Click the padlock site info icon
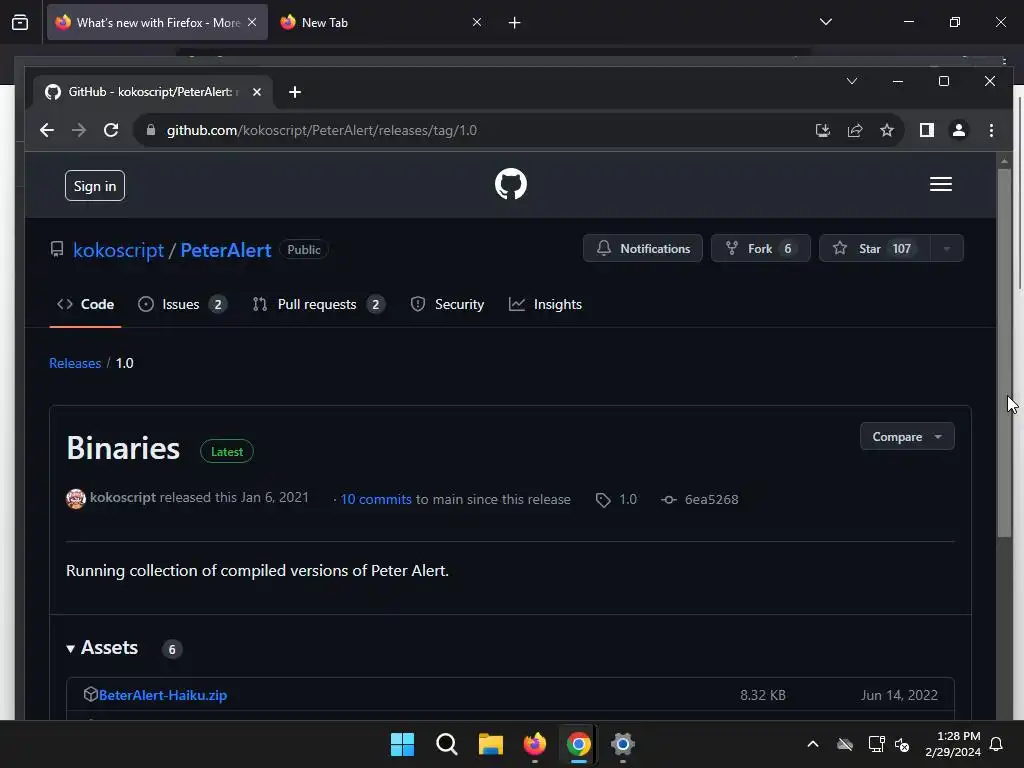The image size is (1024, 768). pyautogui.click(x=151, y=130)
